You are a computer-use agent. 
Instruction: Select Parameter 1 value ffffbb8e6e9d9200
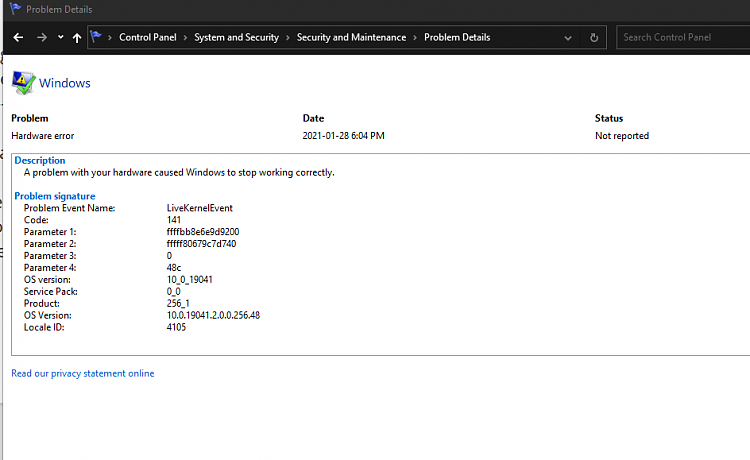click(x=203, y=232)
